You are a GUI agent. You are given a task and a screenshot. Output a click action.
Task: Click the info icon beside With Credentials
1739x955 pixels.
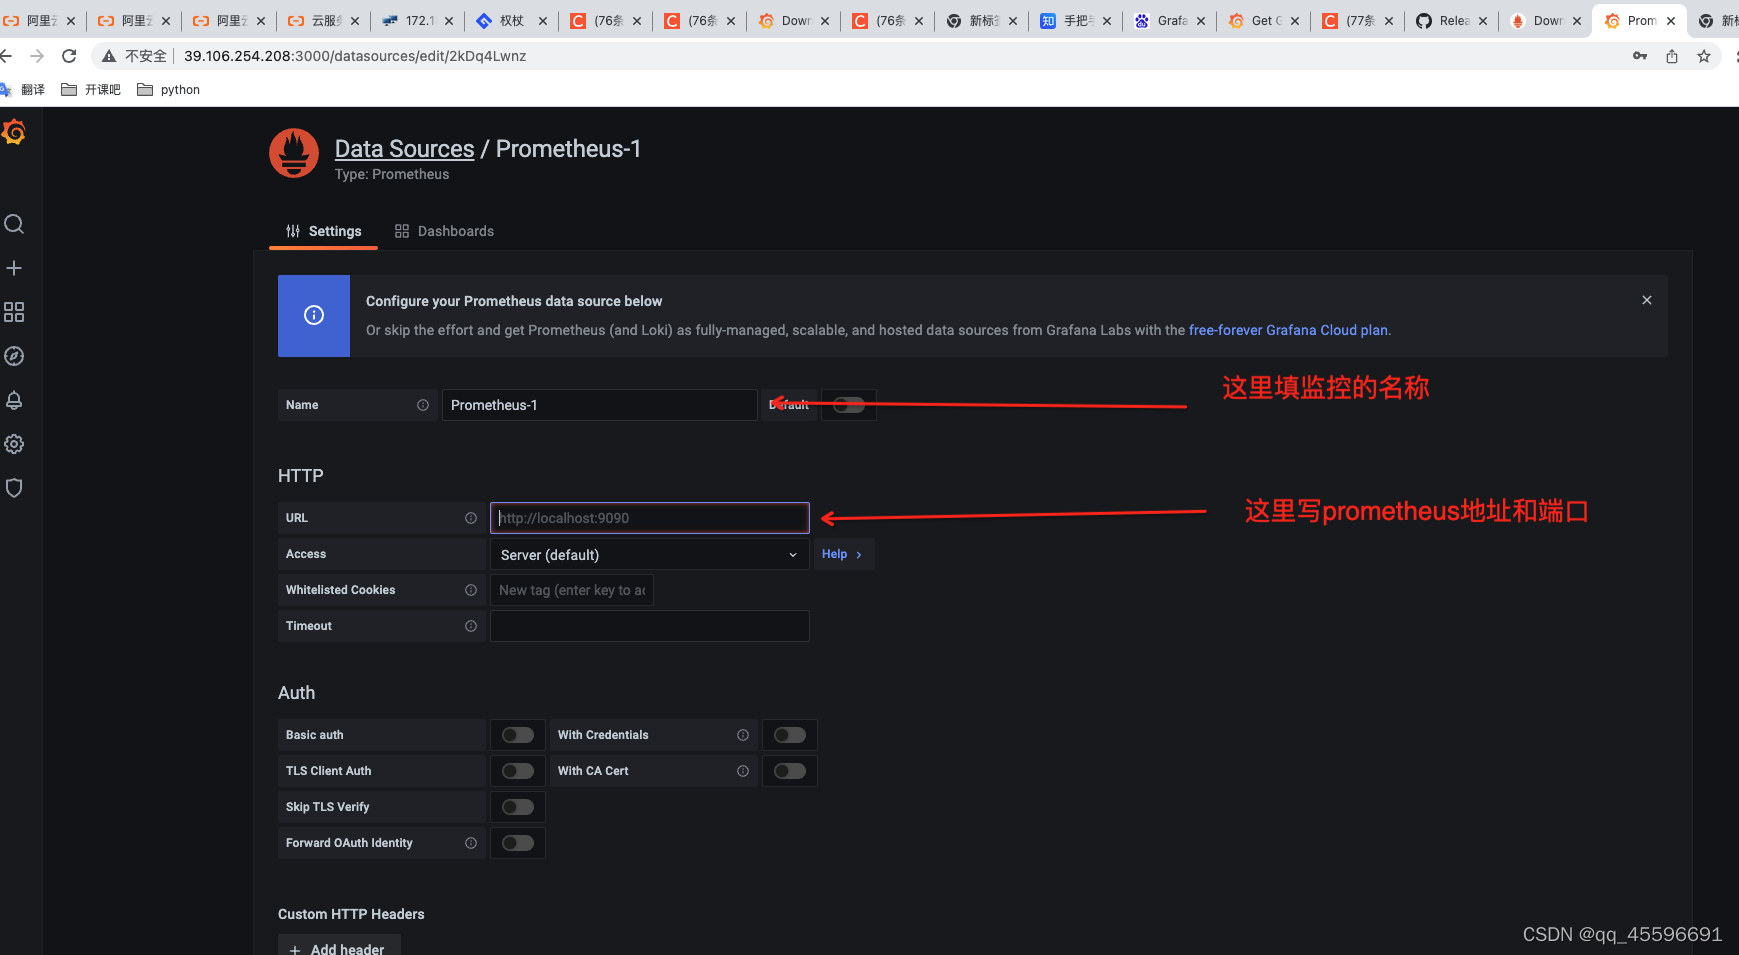(x=743, y=735)
